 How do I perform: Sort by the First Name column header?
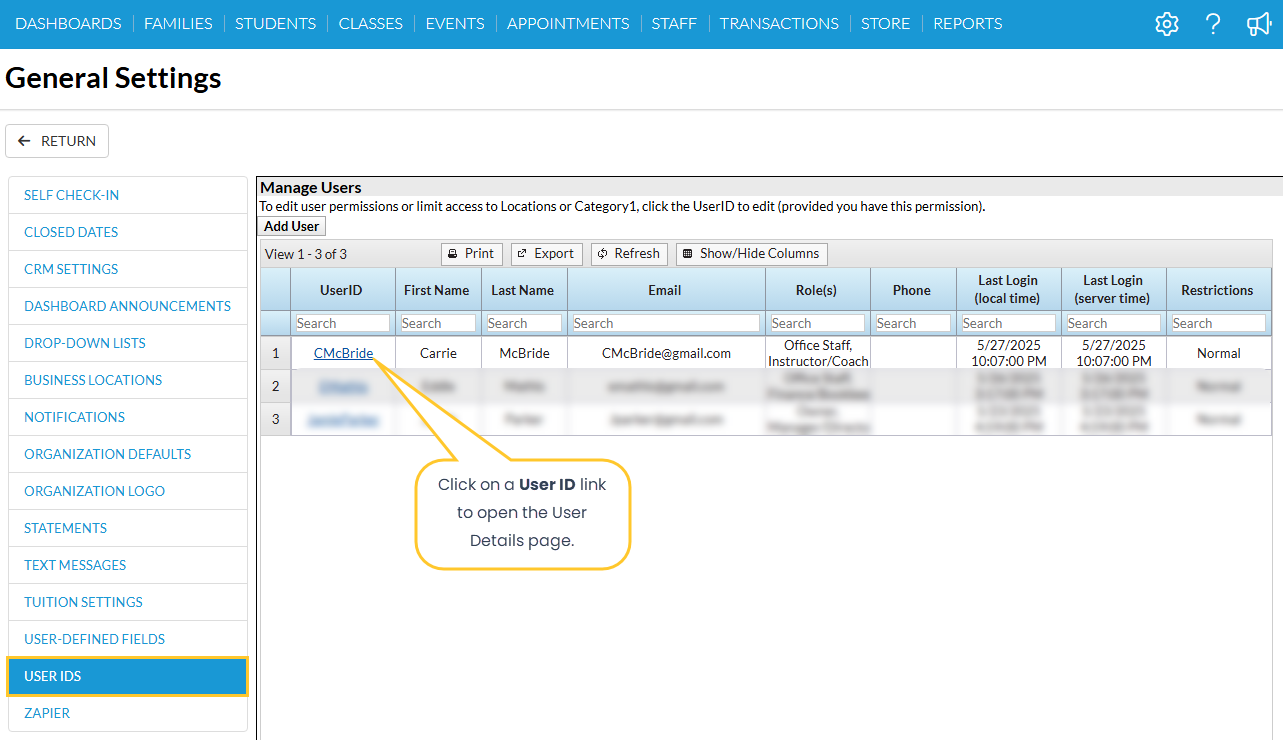point(438,290)
